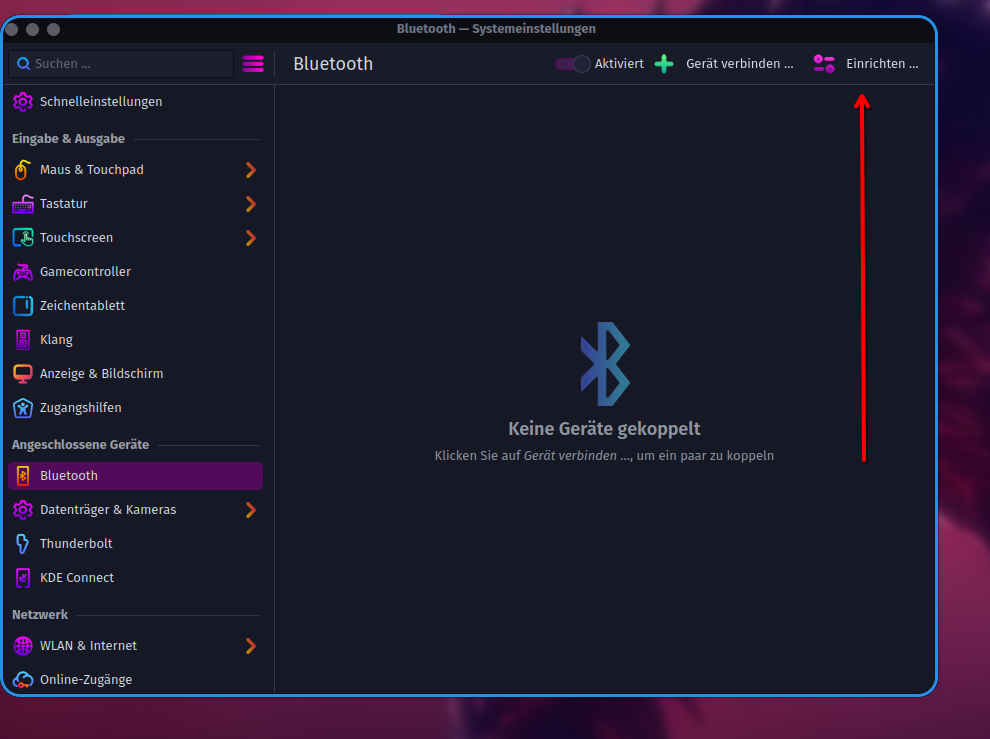Viewport: 990px width, 739px height.
Task: Click into the Suchen search field
Action: click(121, 64)
